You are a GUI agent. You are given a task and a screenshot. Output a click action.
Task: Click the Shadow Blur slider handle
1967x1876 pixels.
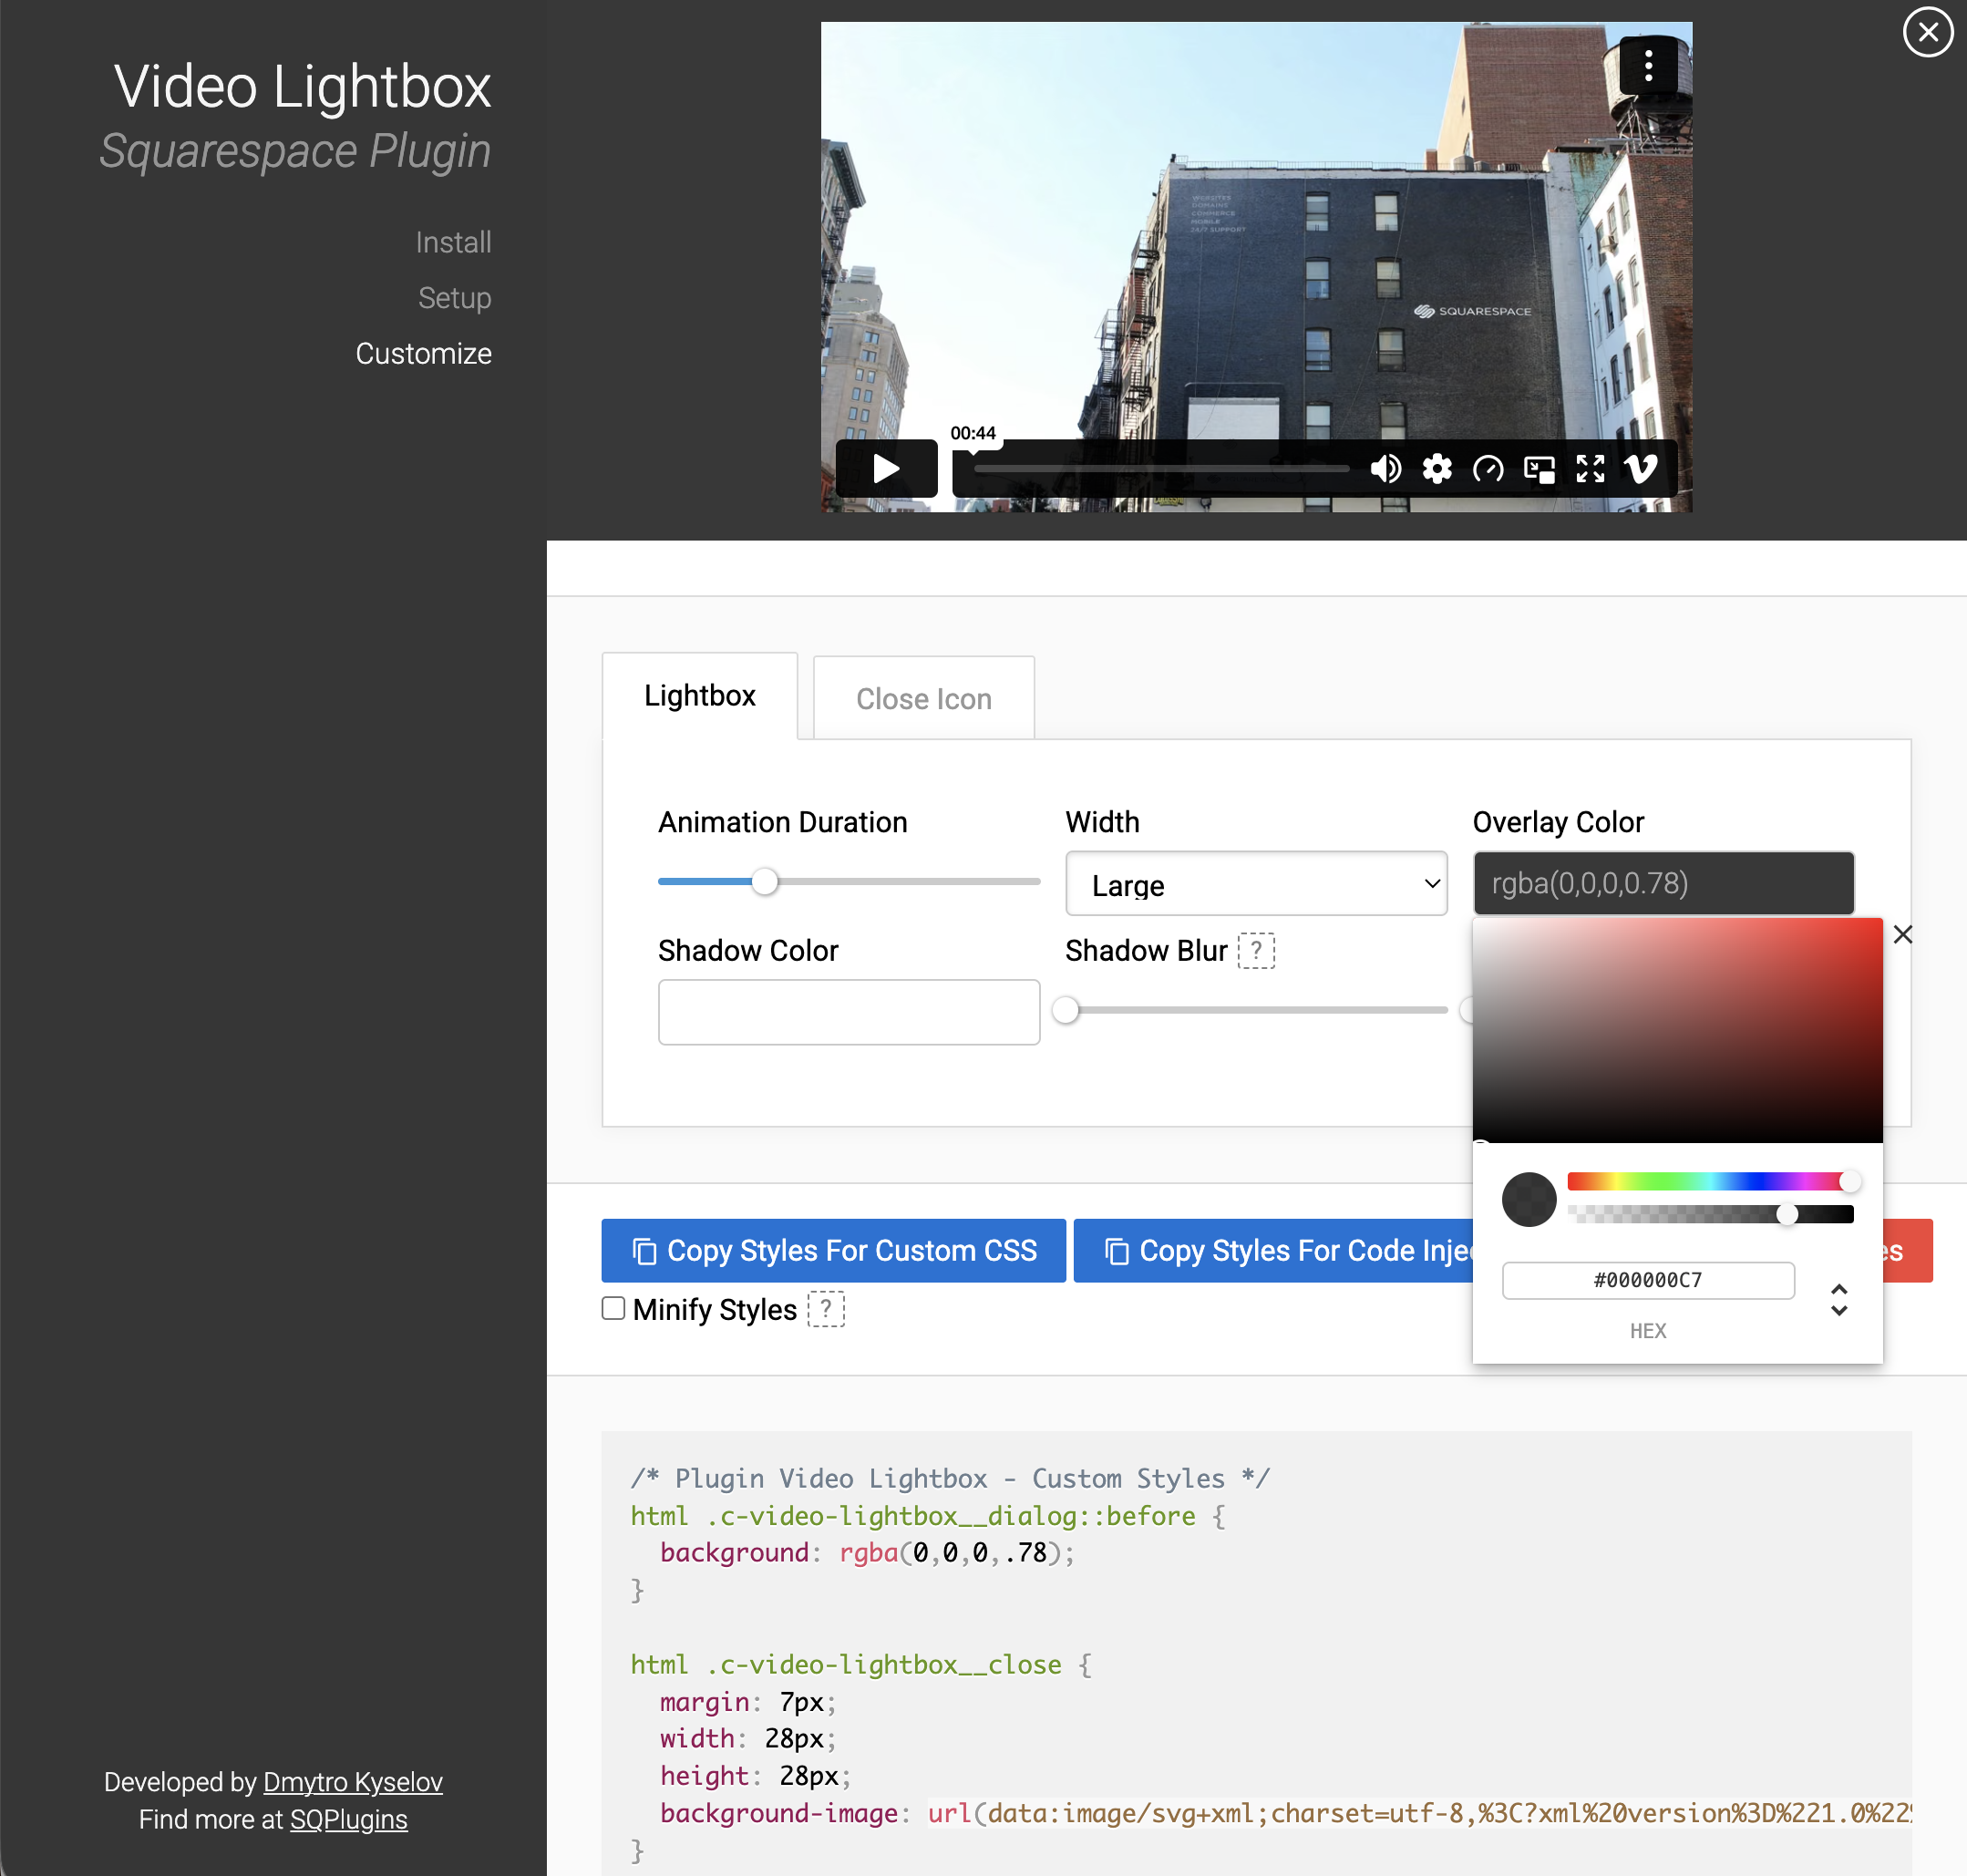(1066, 1010)
